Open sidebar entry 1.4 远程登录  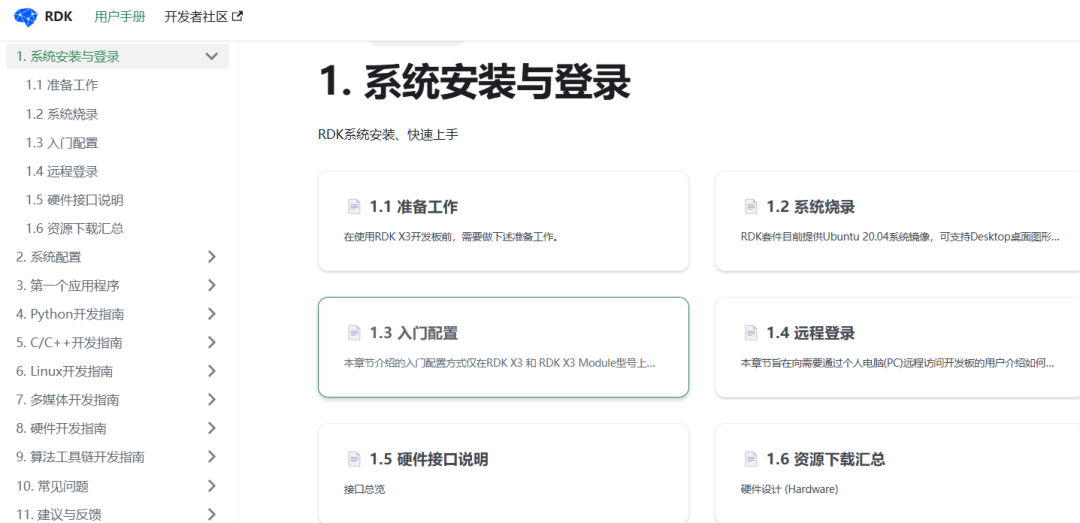(62, 172)
